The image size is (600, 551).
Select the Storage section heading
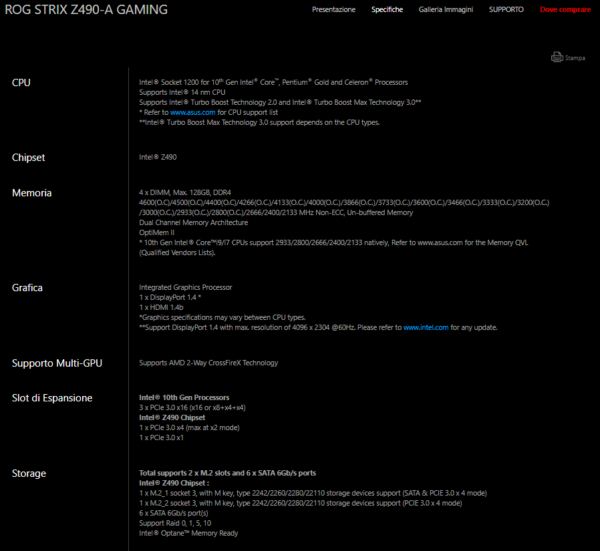29,473
